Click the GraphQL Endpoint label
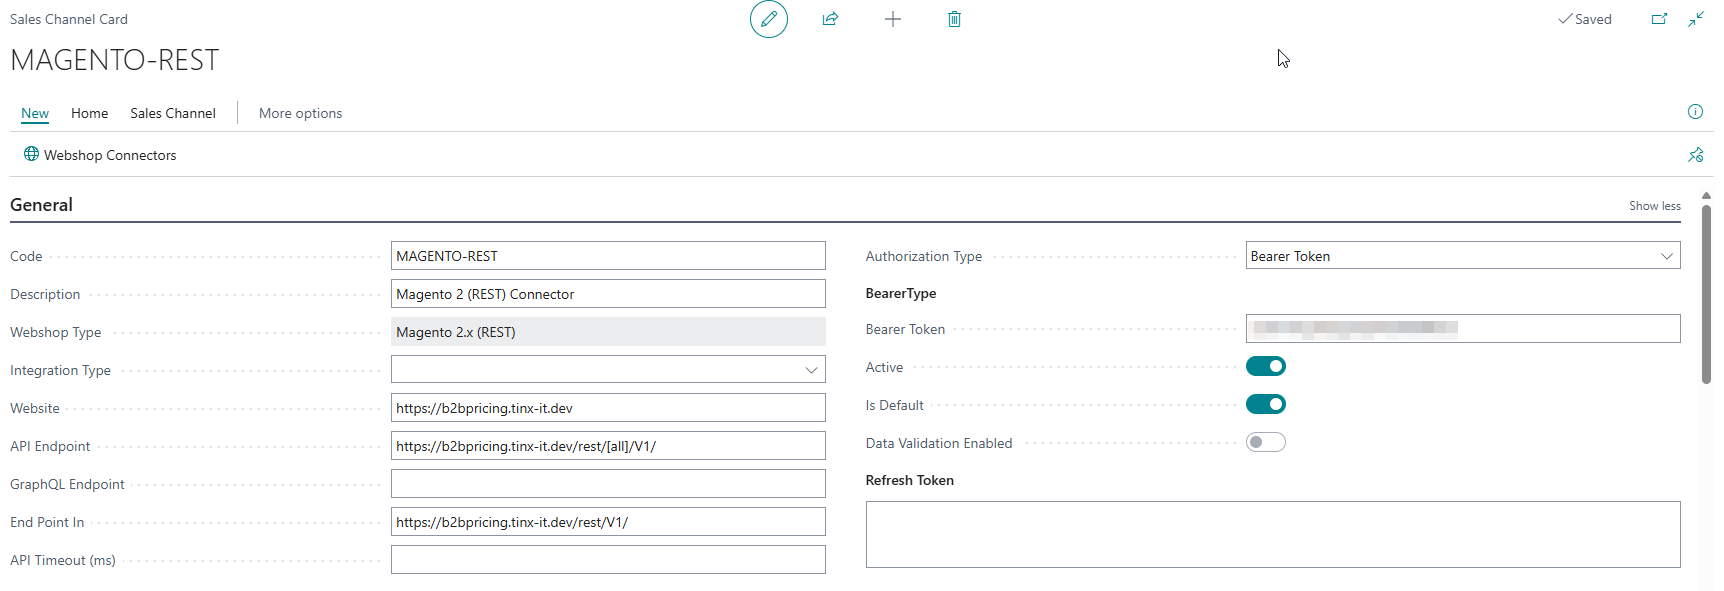 coord(67,484)
